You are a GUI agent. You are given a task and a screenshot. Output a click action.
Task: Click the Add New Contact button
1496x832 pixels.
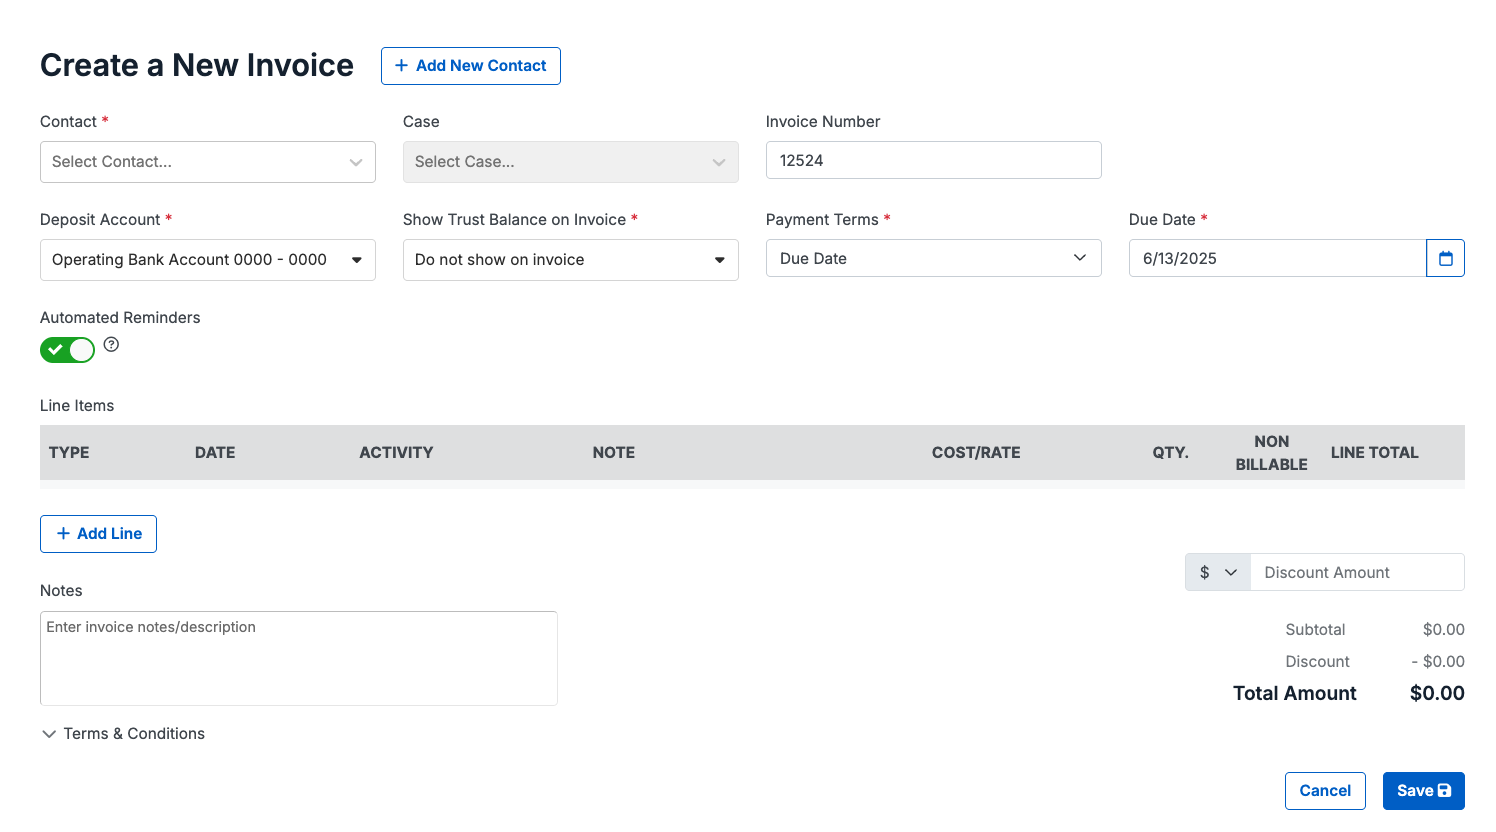pyautogui.click(x=471, y=65)
